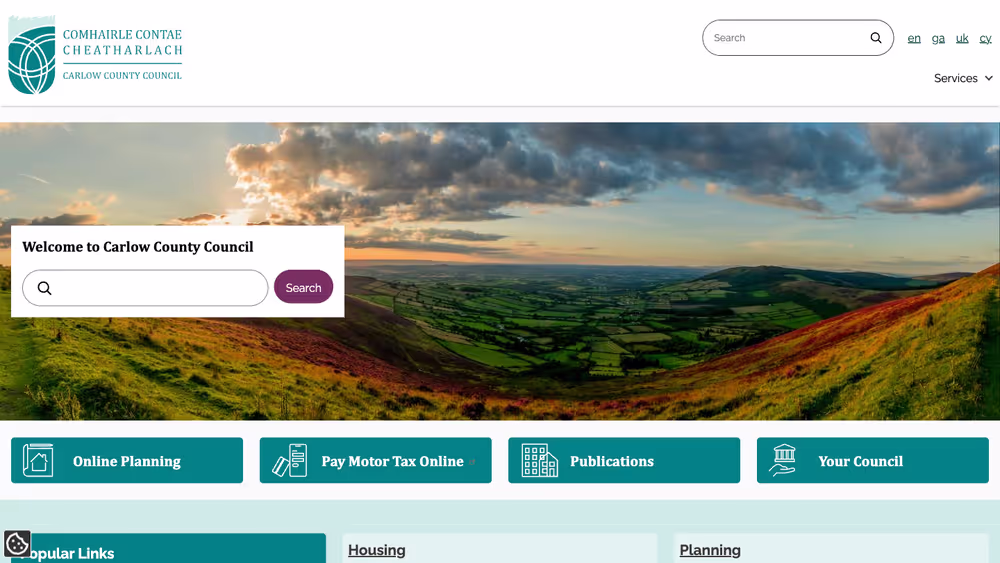Click the header search magnifier icon
1000x563 pixels.
tap(876, 38)
